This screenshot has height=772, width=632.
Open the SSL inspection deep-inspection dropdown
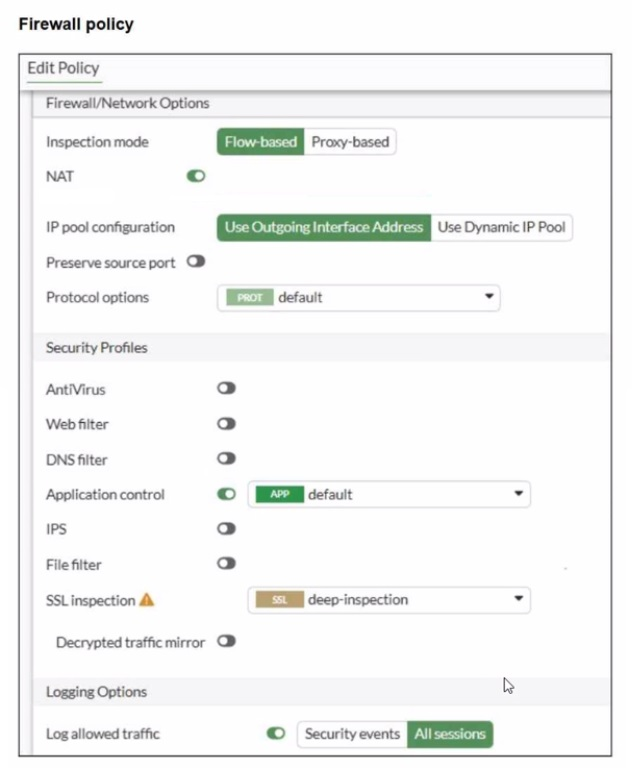coord(518,600)
